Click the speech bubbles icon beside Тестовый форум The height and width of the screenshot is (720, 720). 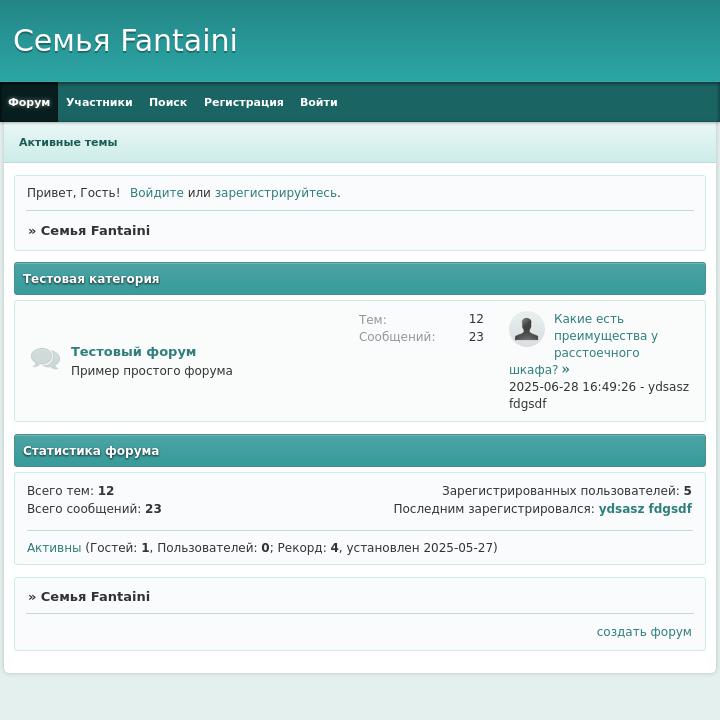tap(45, 358)
